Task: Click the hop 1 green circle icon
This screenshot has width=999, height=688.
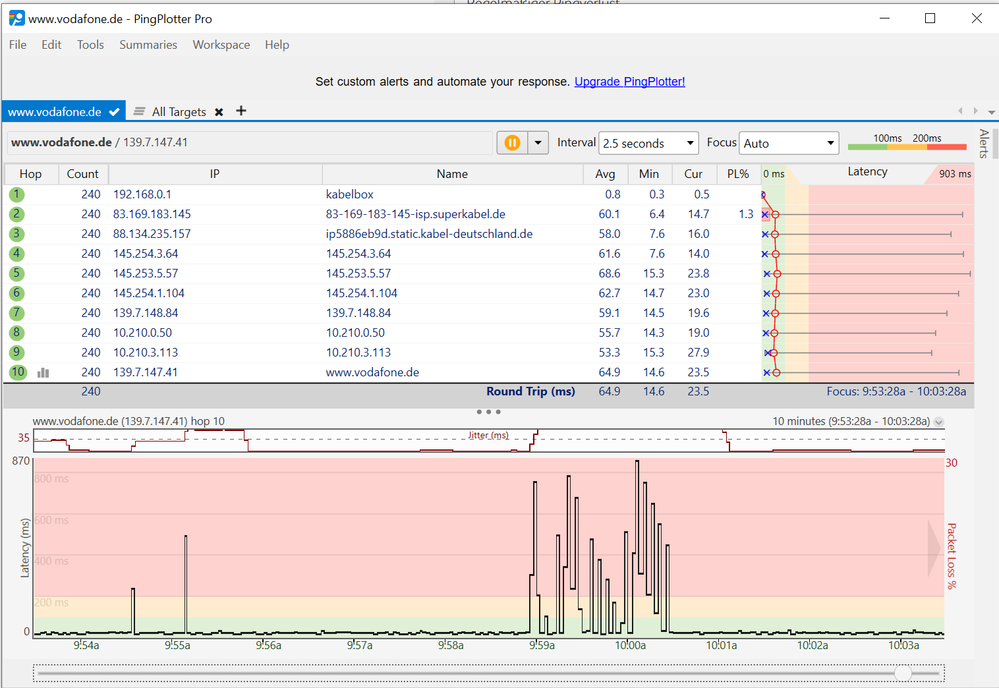Action: tap(17, 194)
